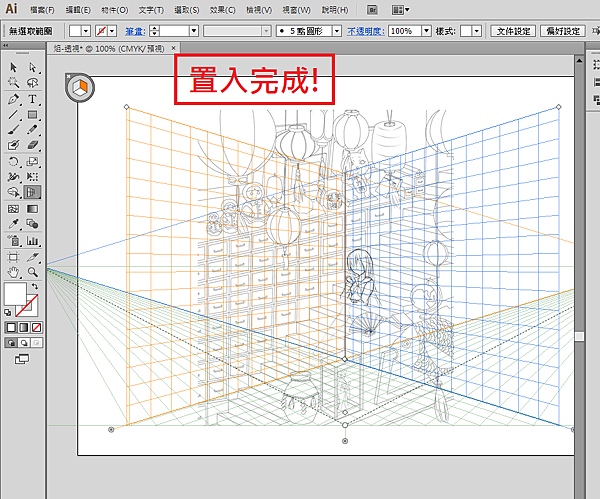Click the large white fill color swatch
Viewport: 600px width, 499px height.
tap(16, 295)
